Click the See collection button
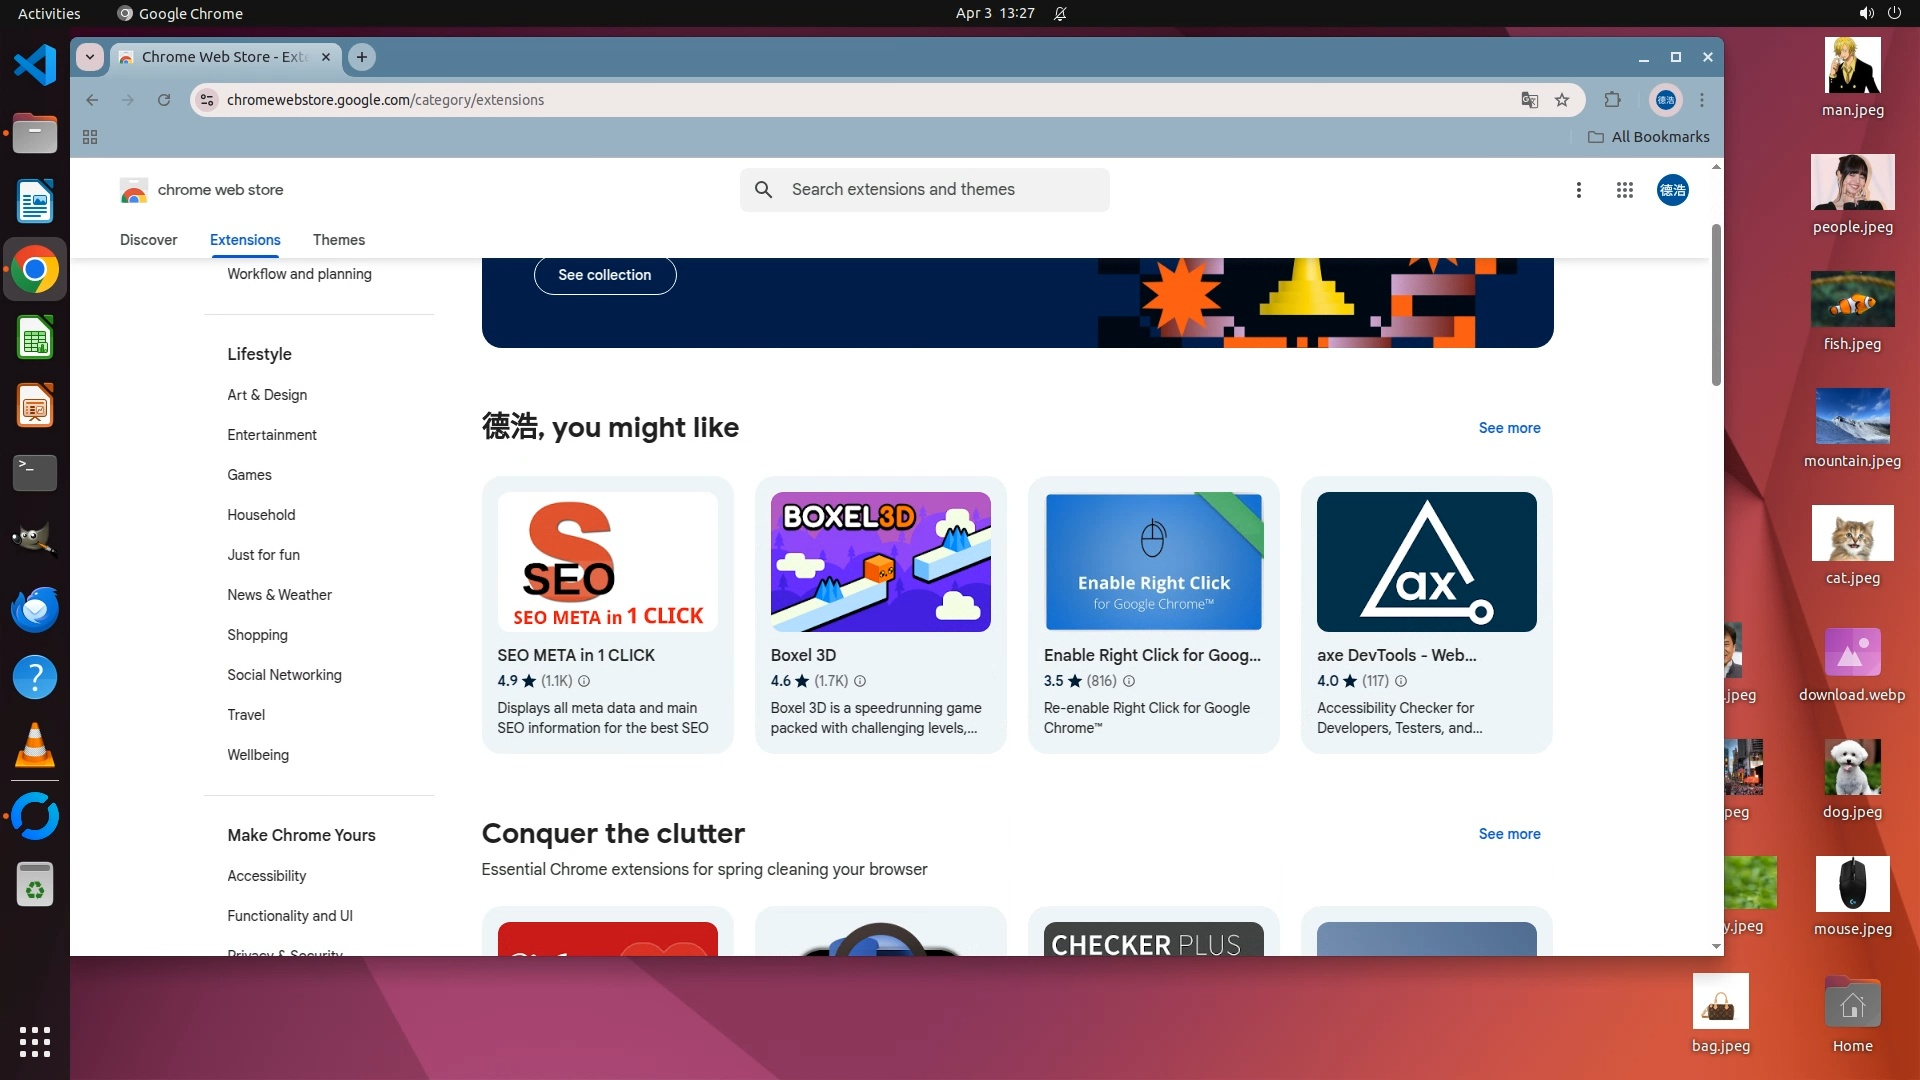1920x1080 pixels. (604, 275)
